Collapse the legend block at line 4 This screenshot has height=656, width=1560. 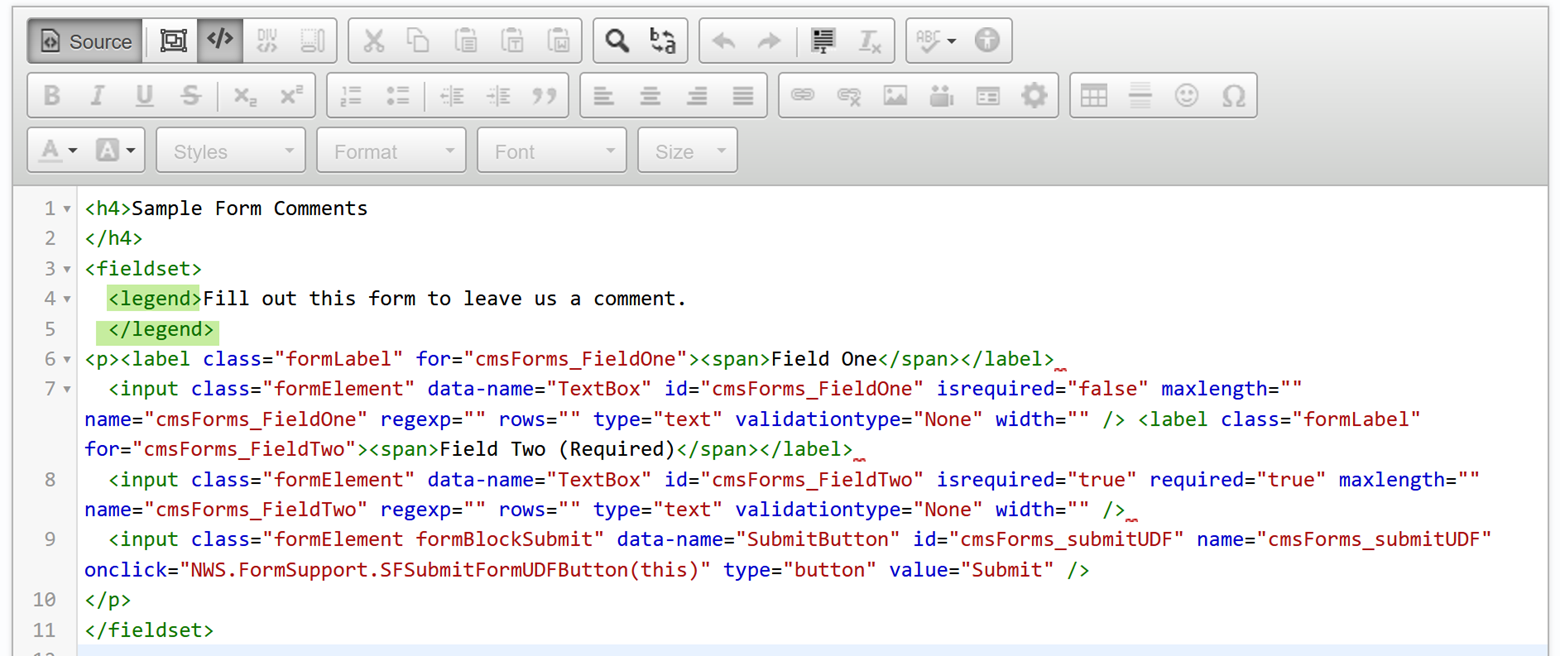click(x=66, y=299)
